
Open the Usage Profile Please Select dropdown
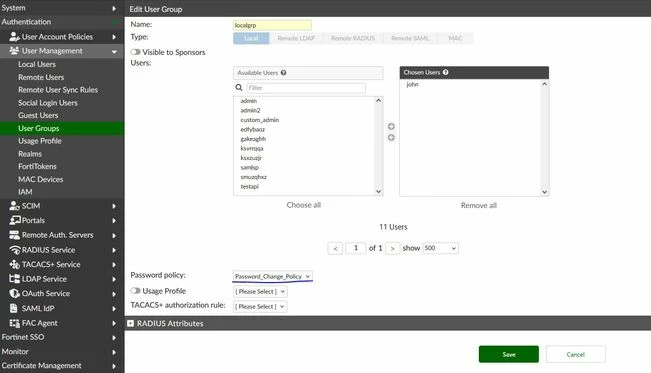click(260, 292)
